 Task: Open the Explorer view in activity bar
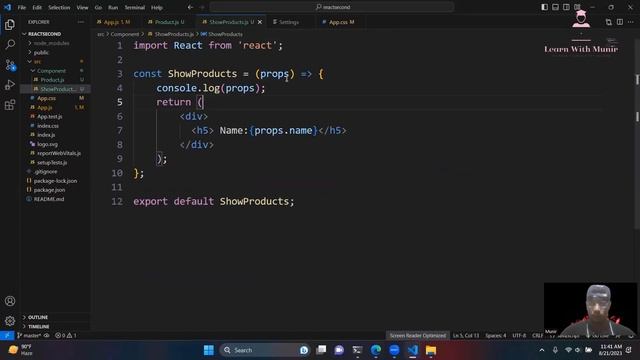click(x=10, y=24)
